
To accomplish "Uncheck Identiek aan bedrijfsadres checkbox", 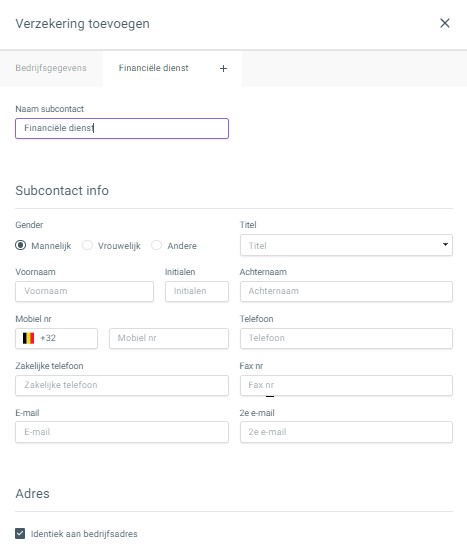I will pos(20,534).
